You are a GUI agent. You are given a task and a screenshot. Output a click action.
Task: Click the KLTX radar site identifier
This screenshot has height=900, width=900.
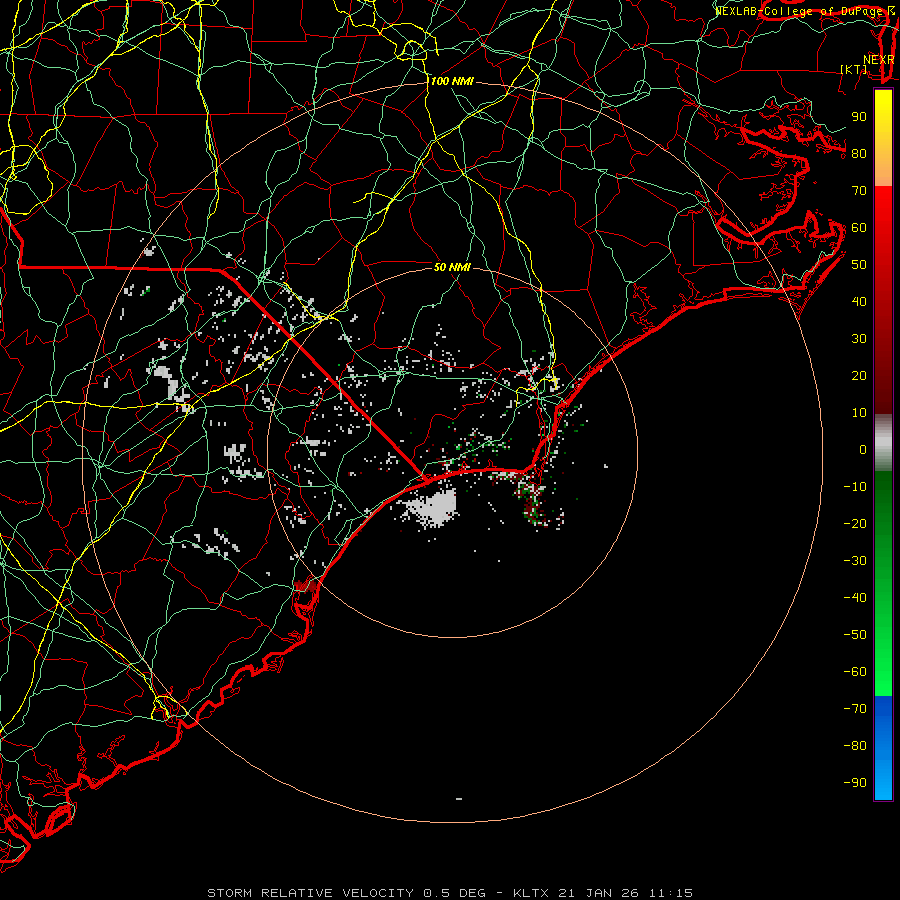pyautogui.click(x=531, y=893)
